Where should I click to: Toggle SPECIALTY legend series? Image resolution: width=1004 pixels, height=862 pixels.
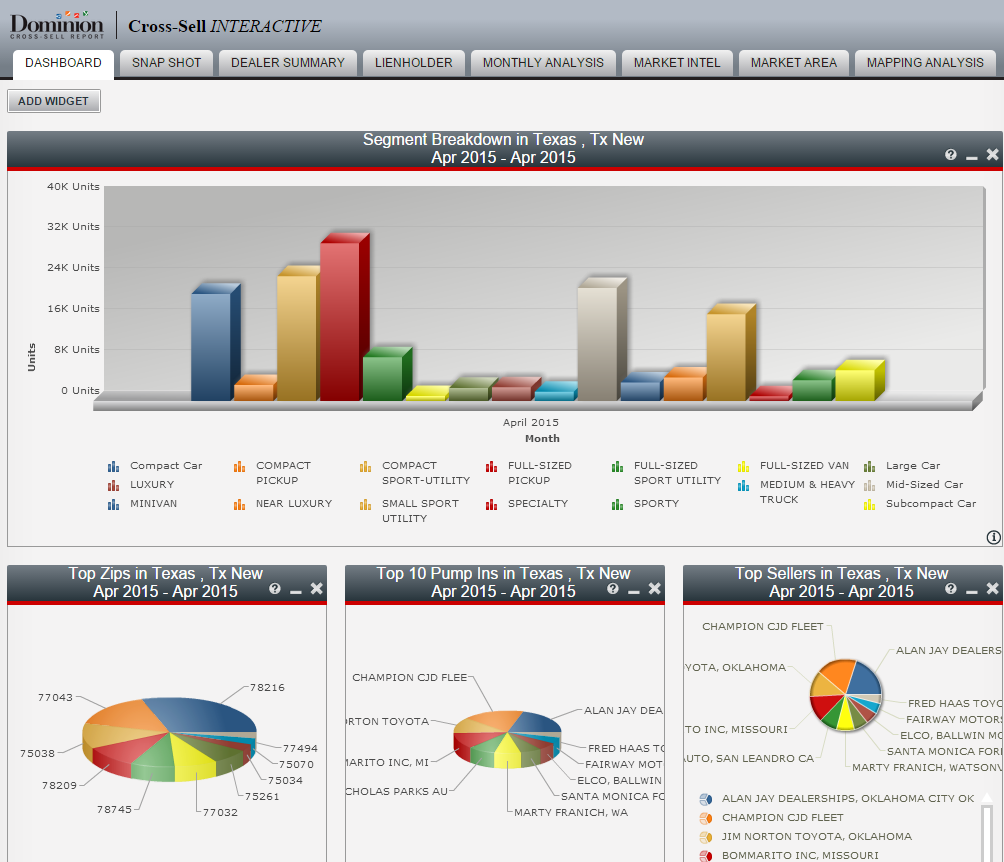pyautogui.click(x=527, y=504)
